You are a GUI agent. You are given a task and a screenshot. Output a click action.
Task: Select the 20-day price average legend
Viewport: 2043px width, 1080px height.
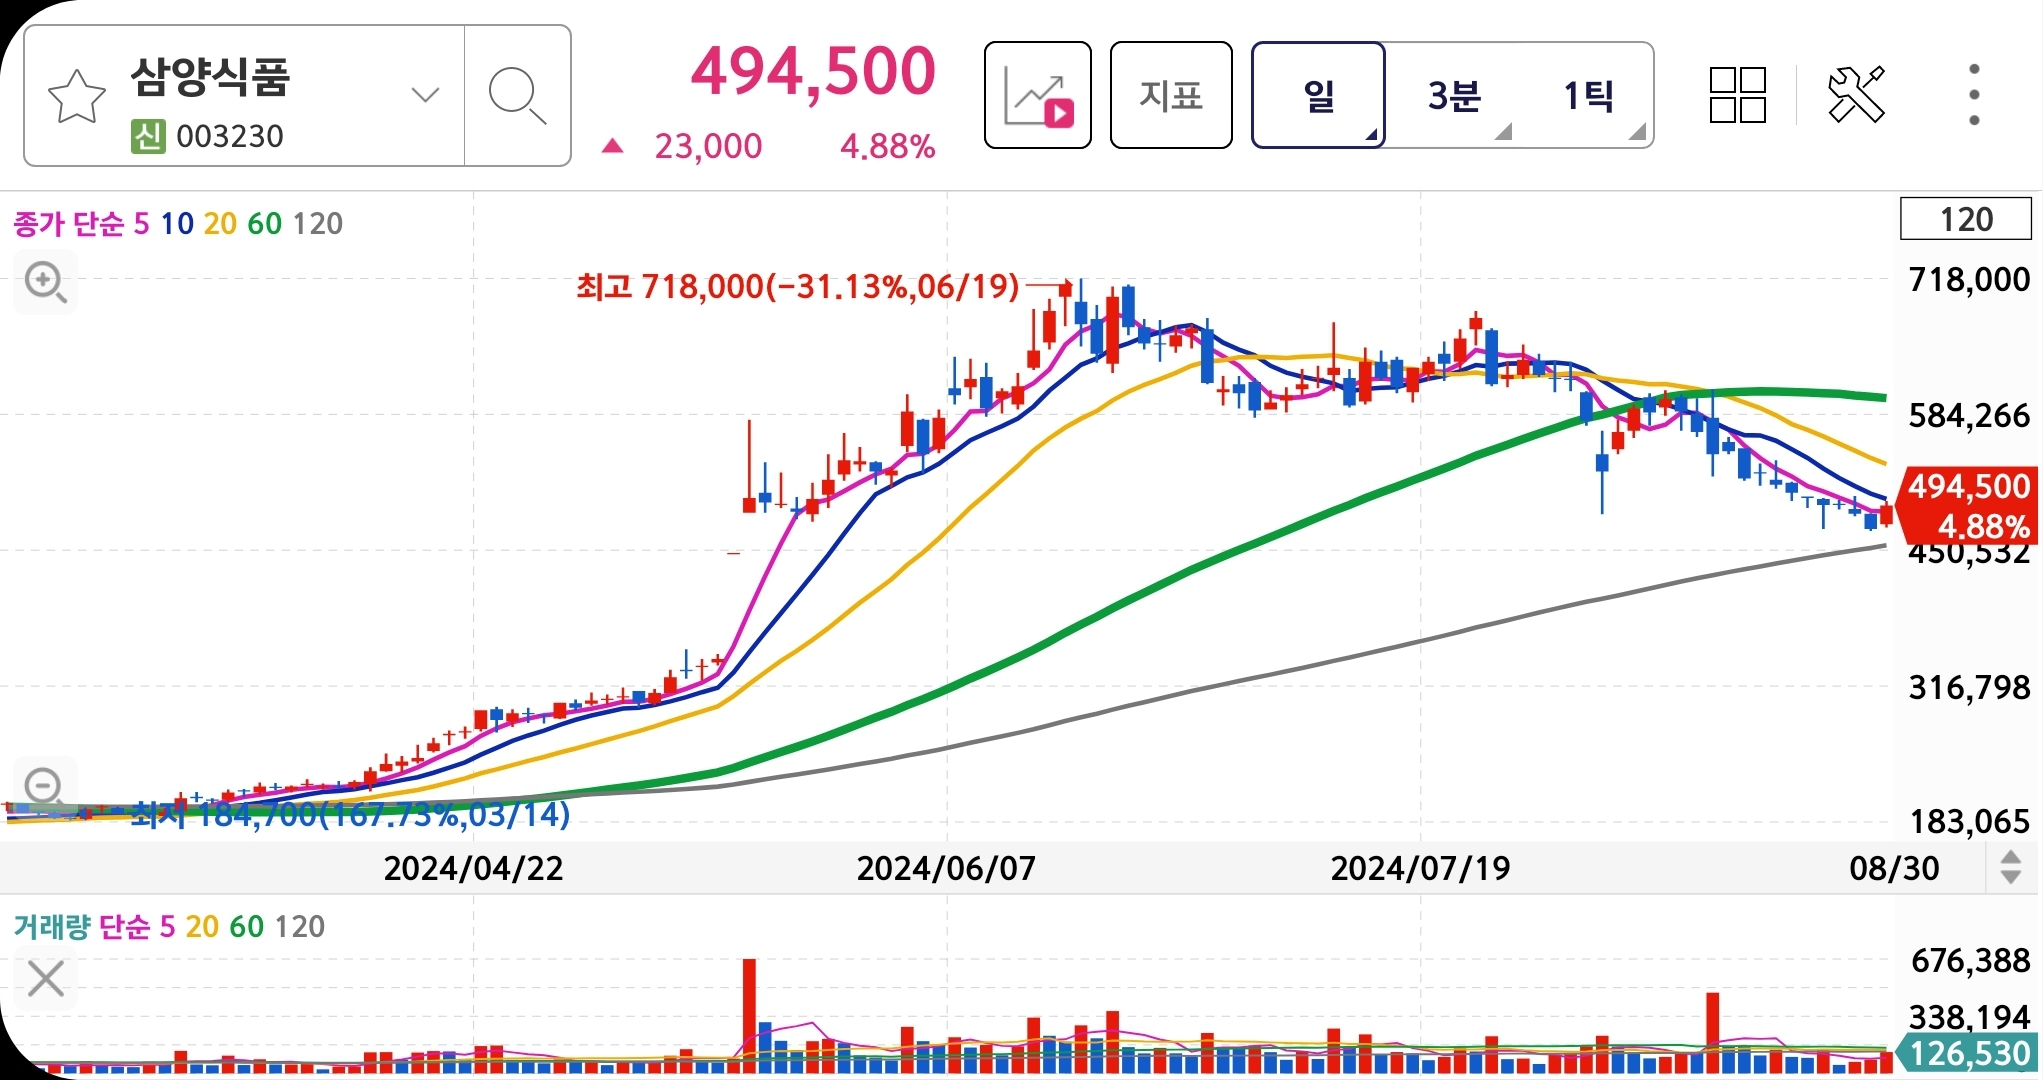click(x=220, y=223)
